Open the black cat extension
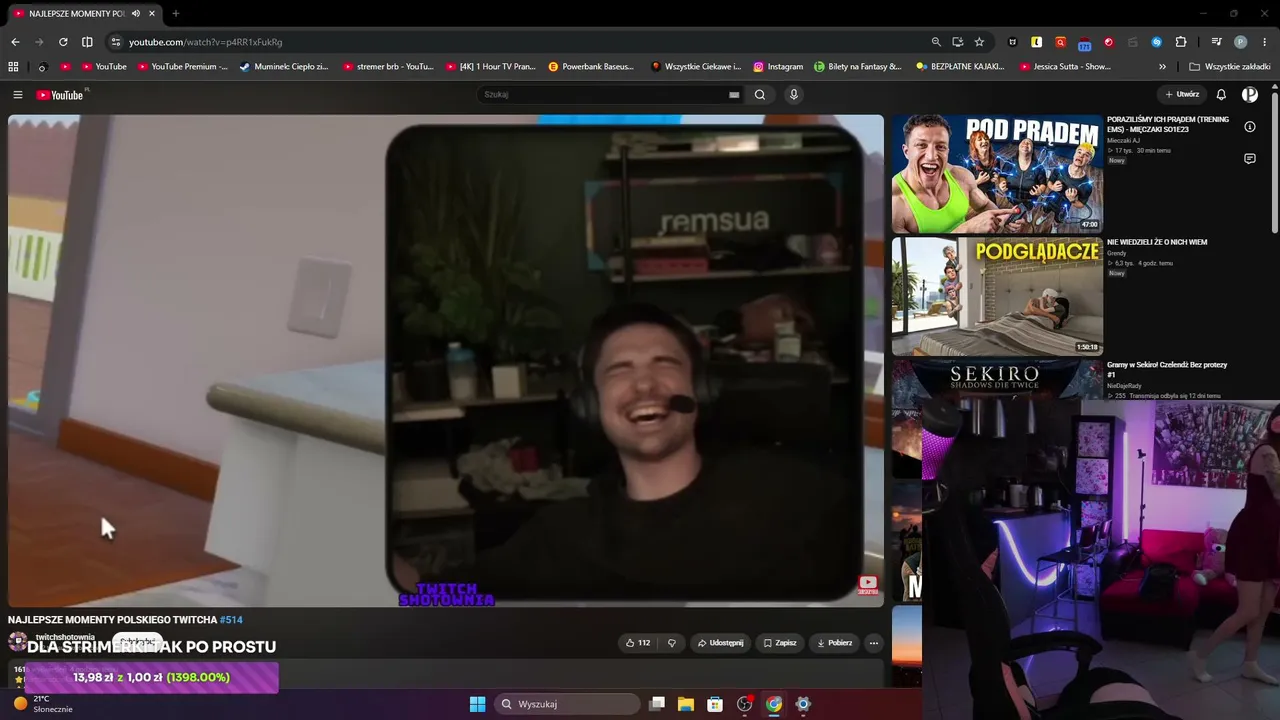Viewport: 1280px width, 720px height. 1013,42
